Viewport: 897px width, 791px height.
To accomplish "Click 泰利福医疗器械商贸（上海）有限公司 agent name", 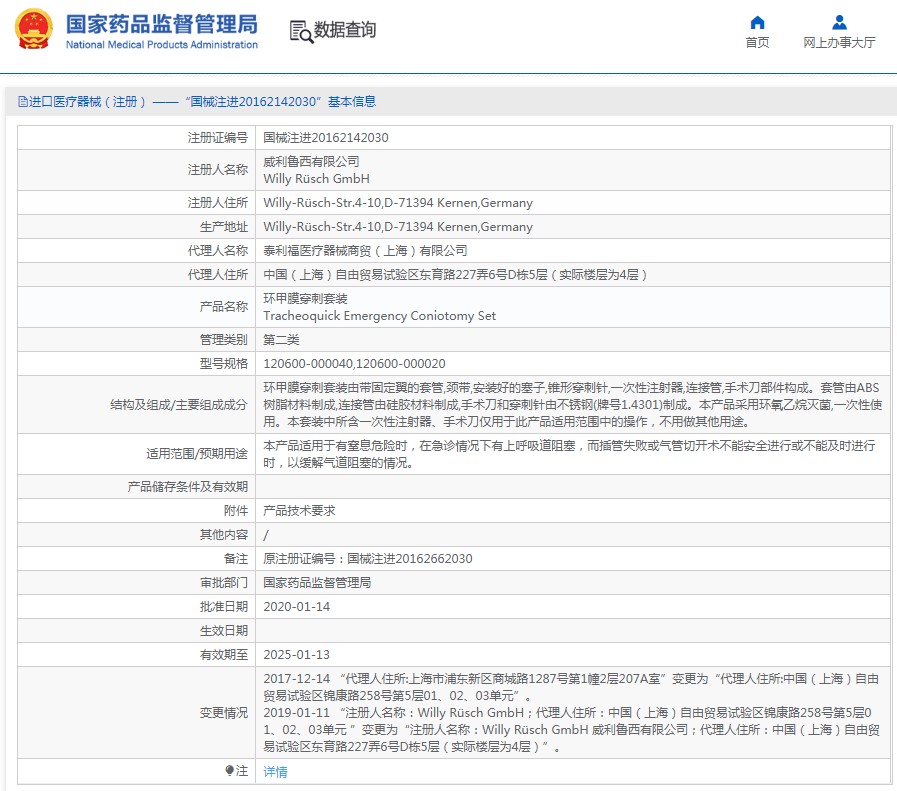I will coord(365,251).
